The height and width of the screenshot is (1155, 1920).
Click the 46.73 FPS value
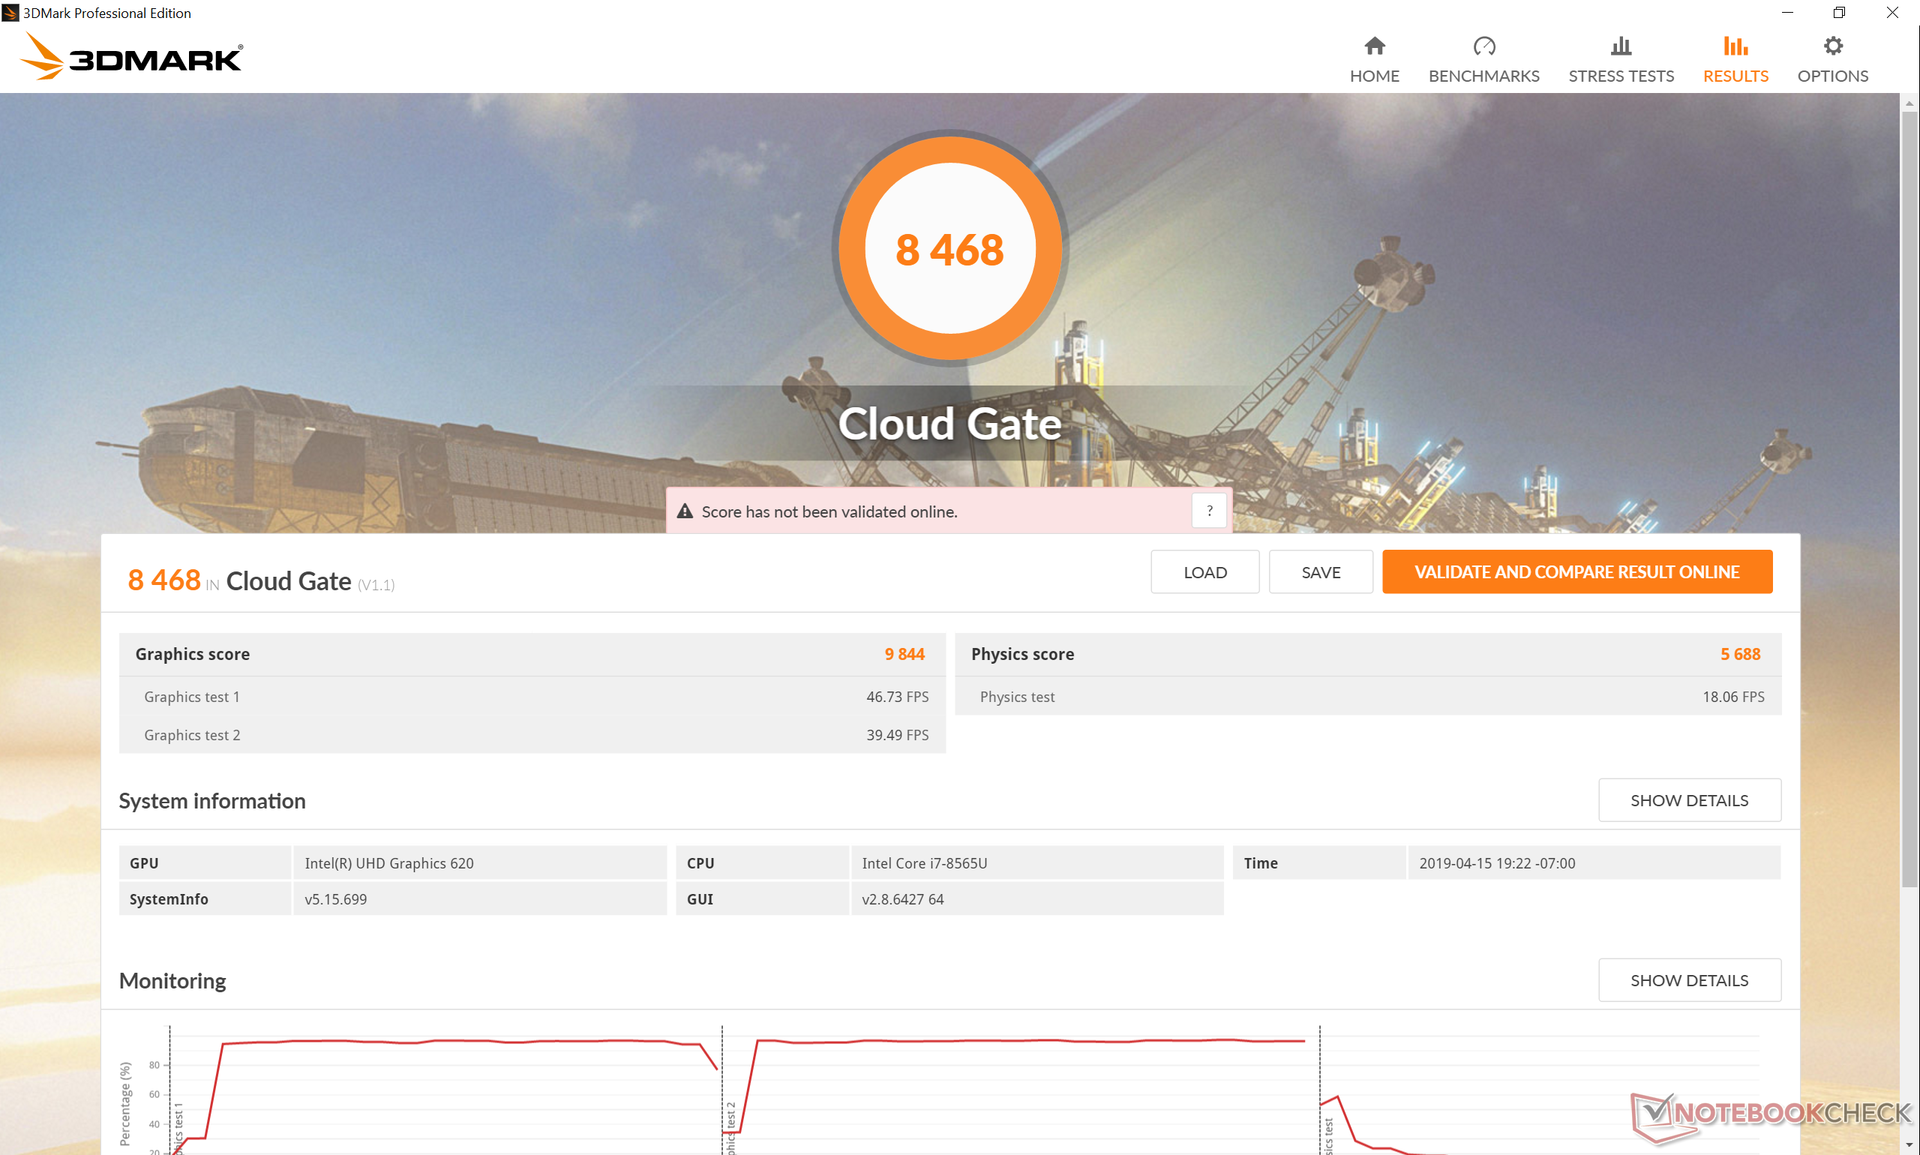point(897,697)
